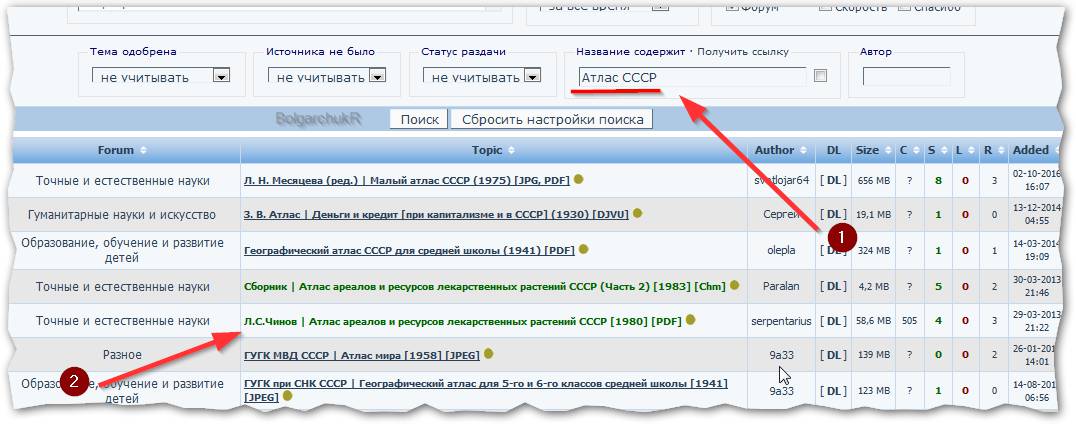The image size is (1076, 424).
Task: Open Точные и естественные науки forum in Месяцева row
Action: point(122,180)
